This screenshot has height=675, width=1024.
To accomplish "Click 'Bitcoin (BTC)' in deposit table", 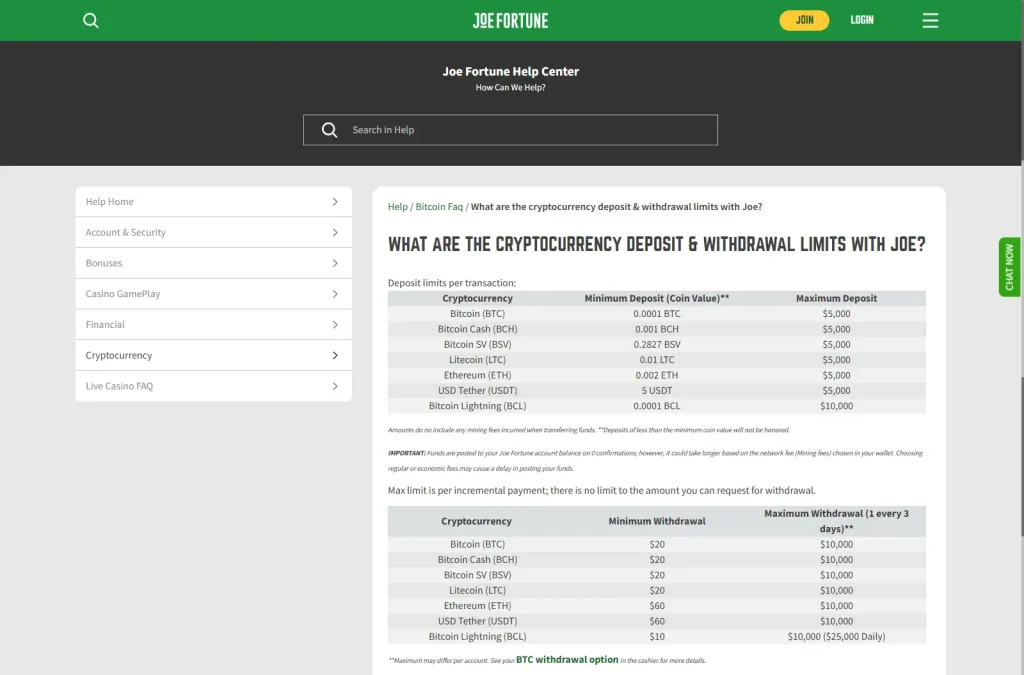I will 477,313.
